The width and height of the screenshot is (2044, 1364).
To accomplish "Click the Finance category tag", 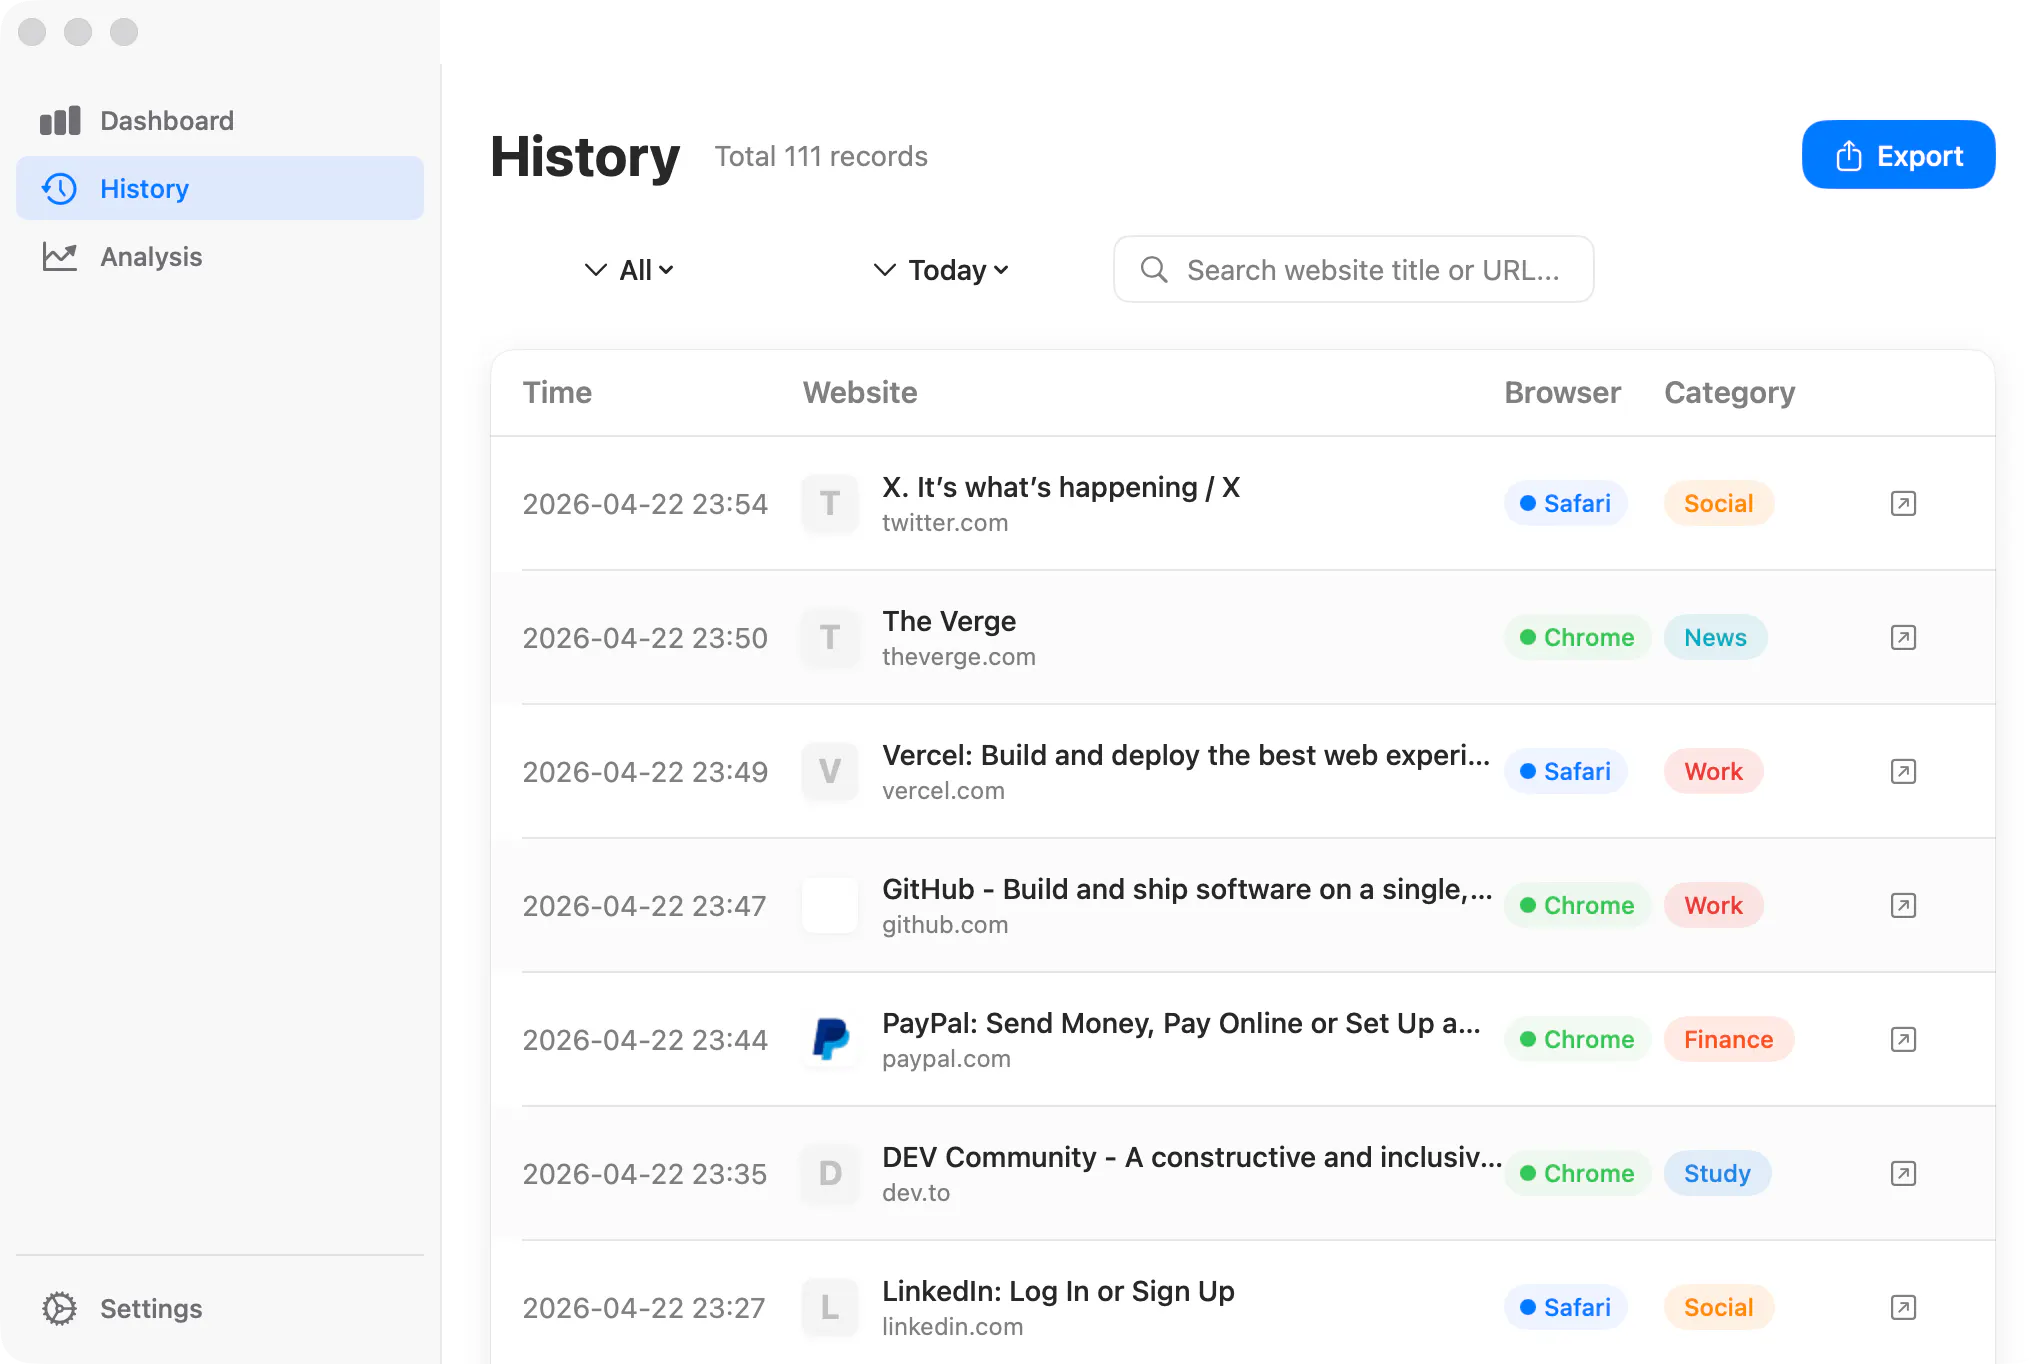I will point(1728,1040).
